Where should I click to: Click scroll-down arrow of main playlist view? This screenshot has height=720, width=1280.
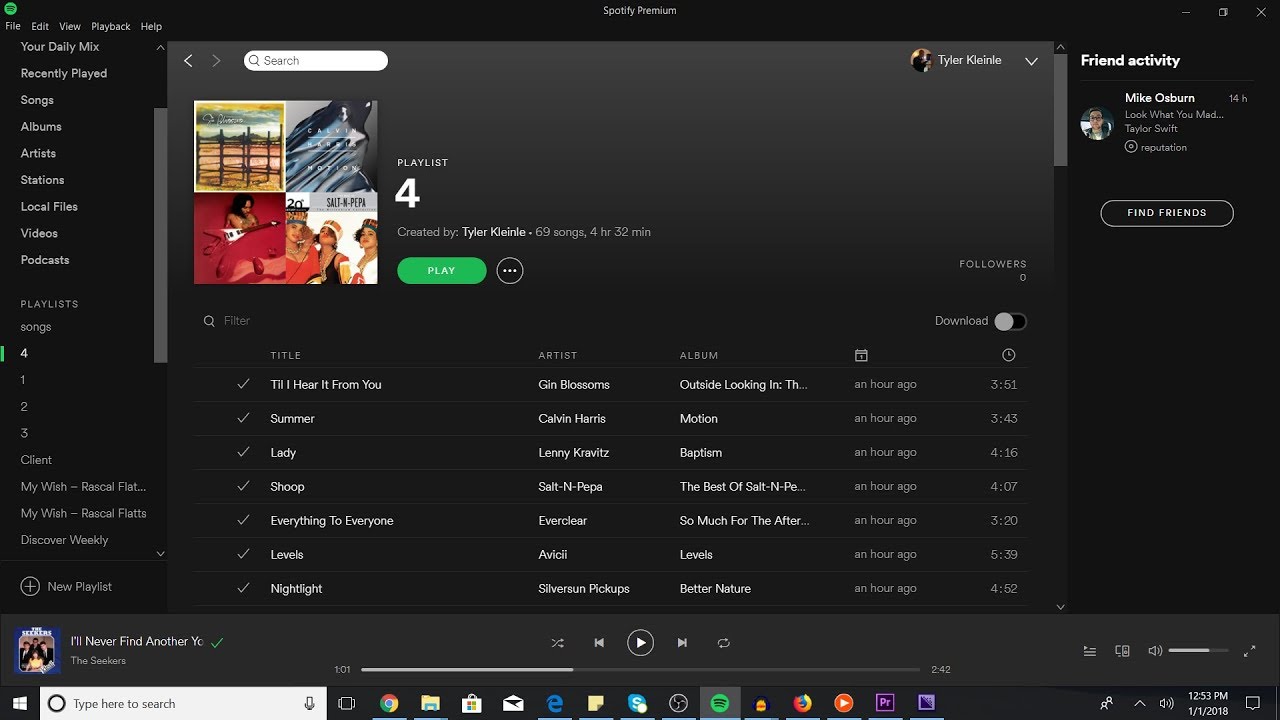pyautogui.click(x=1061, y=607)
